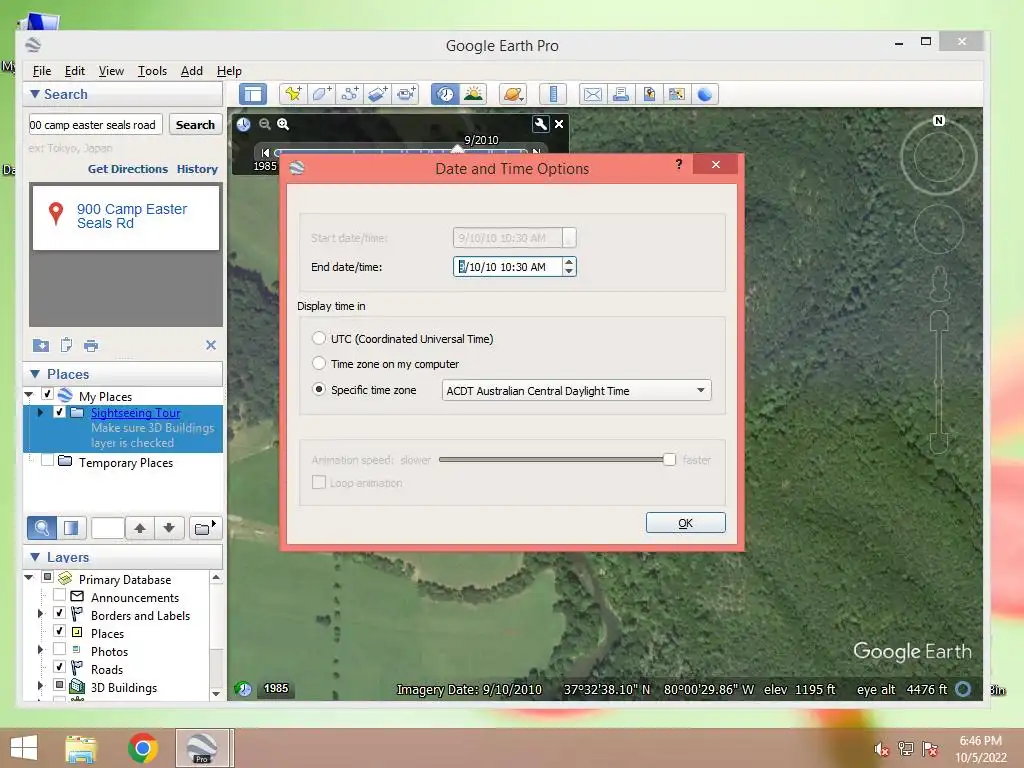Viewport: 1024px width, 768px height.
Task: Disable the Roads layer checkbox
Action: pyautogui.click(x=59, y=667)
